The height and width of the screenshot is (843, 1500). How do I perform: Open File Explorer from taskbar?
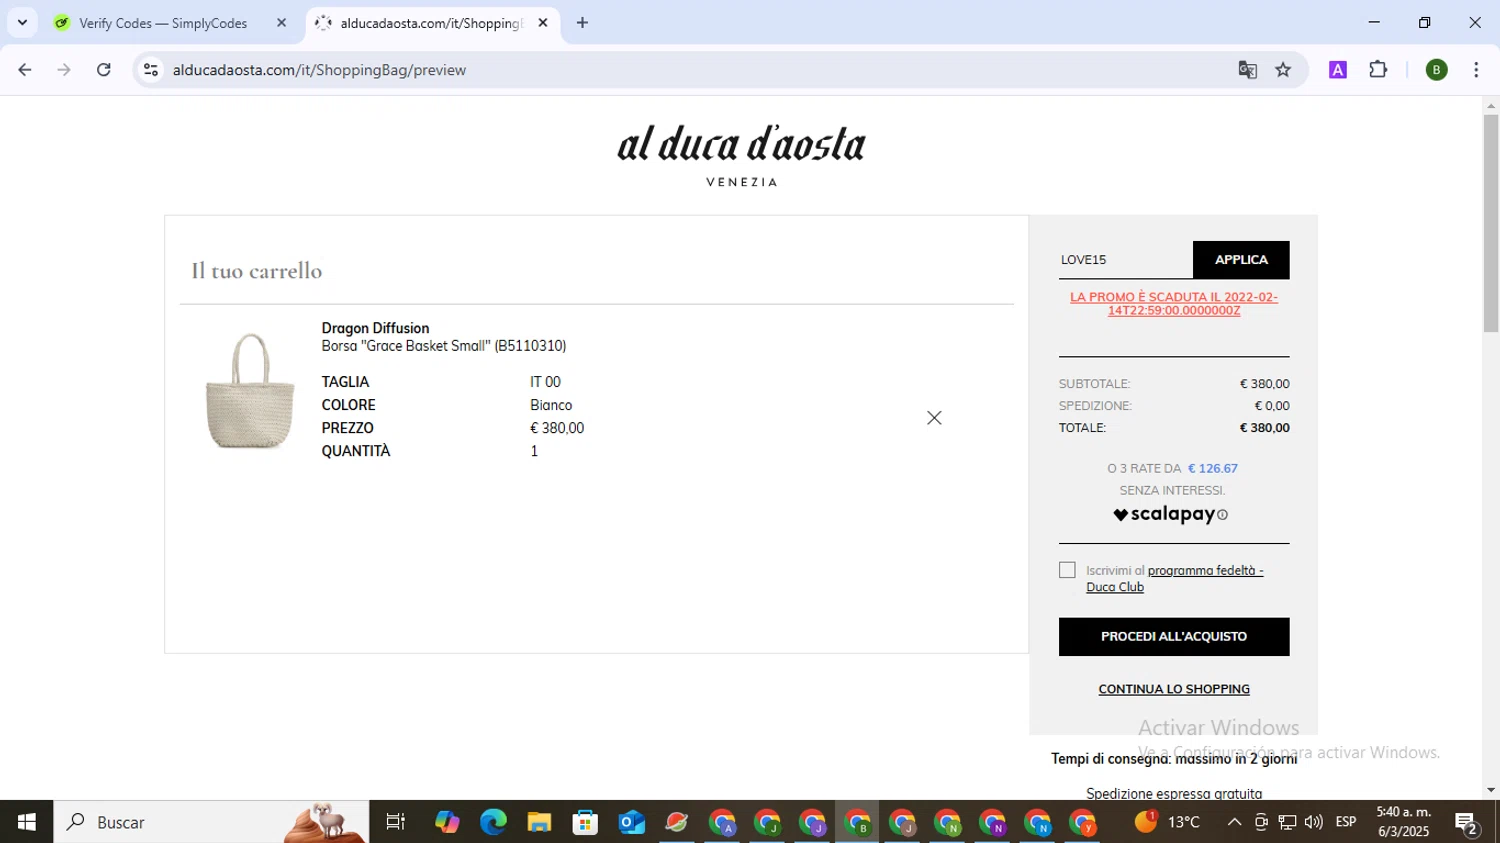click(539, 822)
